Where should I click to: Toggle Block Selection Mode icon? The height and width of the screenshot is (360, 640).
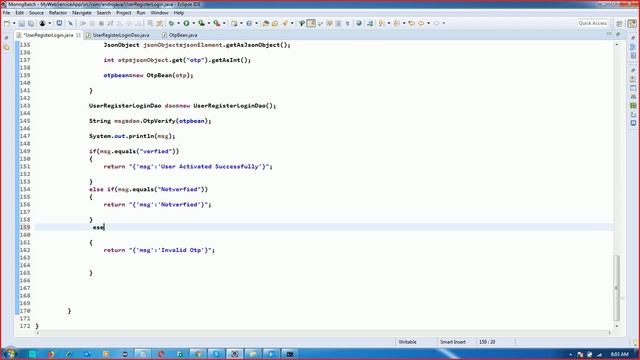click(x=338, y=24)
